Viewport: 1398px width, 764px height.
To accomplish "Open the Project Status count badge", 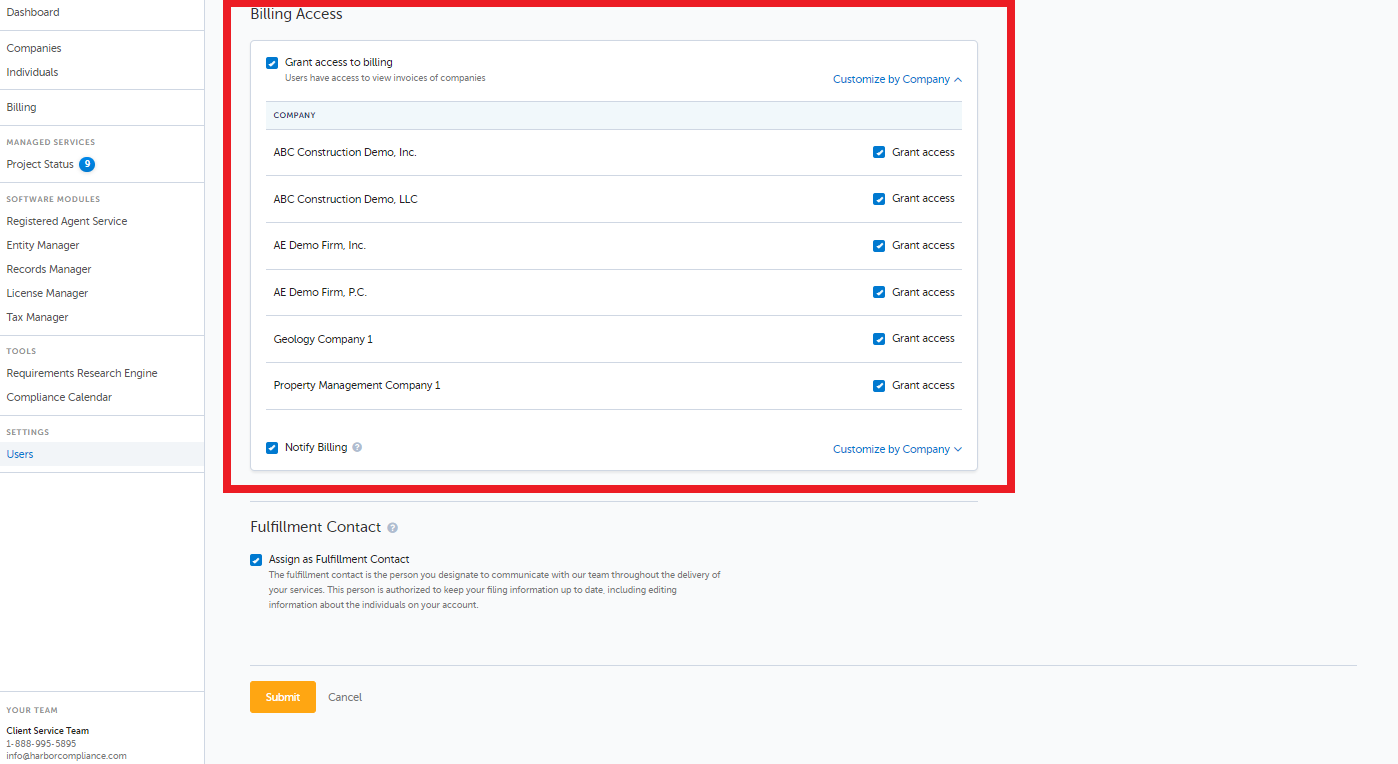I will point(87,164).
